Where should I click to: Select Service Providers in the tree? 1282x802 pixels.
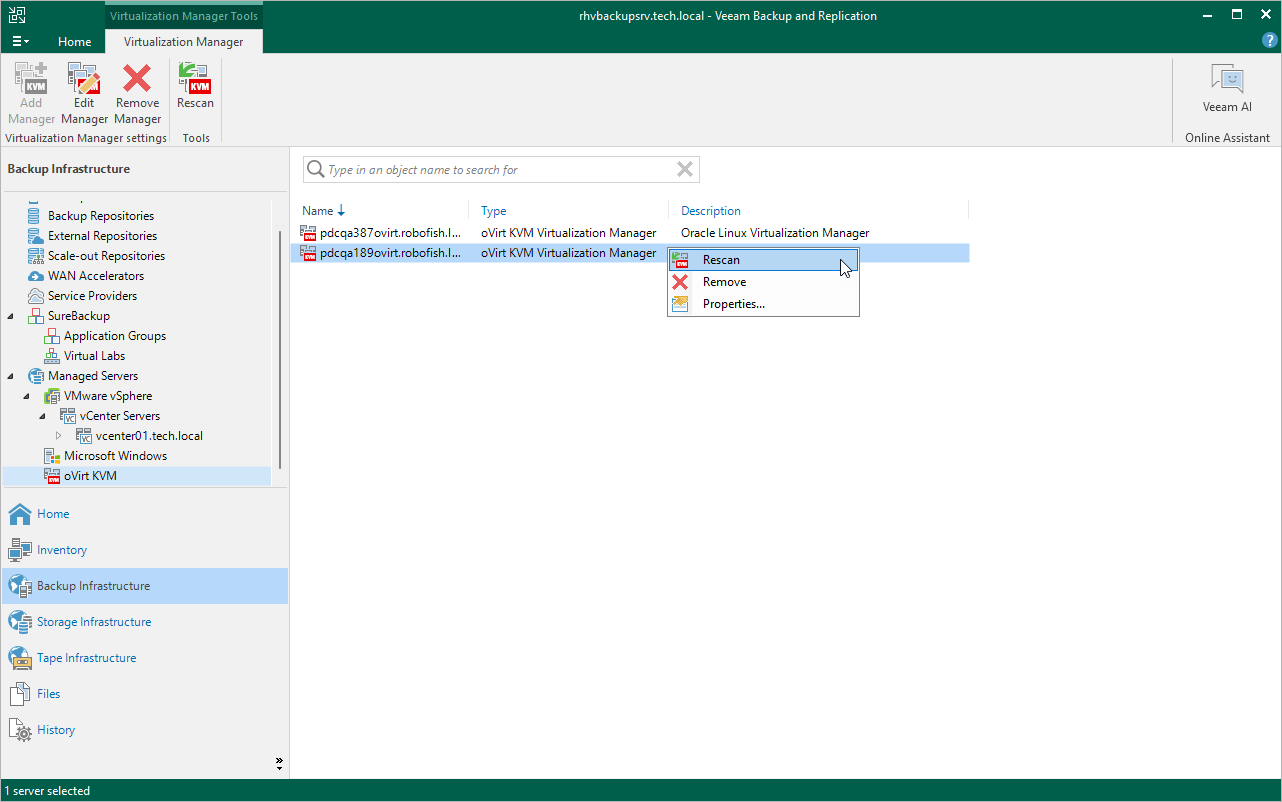(93, 296)
